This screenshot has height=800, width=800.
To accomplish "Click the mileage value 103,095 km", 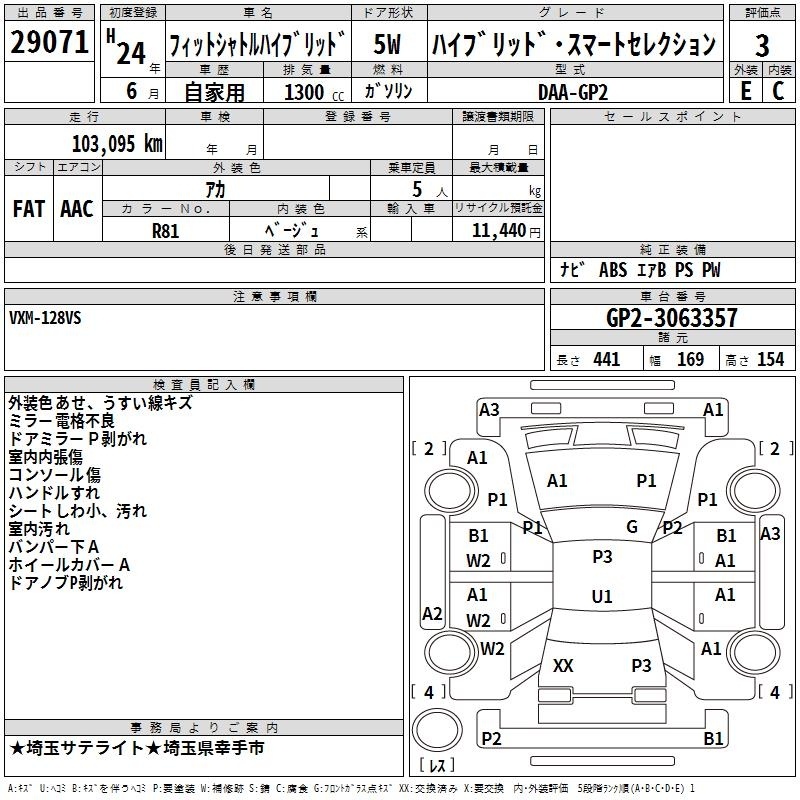I will point(117,143).
